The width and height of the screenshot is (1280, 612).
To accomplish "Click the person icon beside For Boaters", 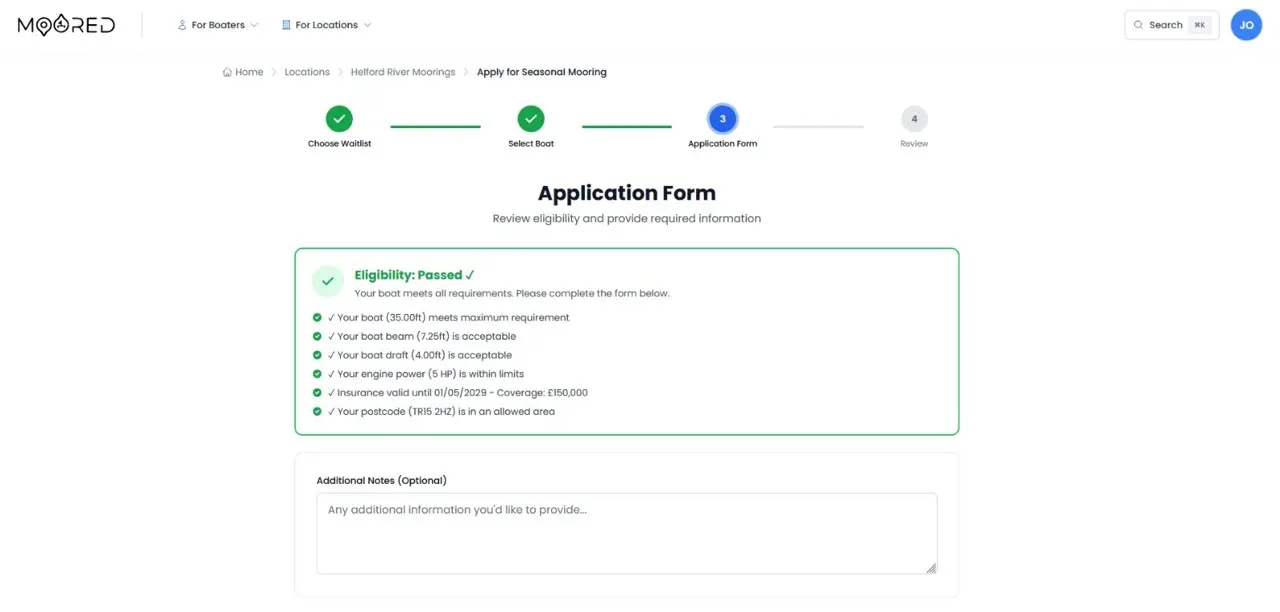I will coord(181,24).
